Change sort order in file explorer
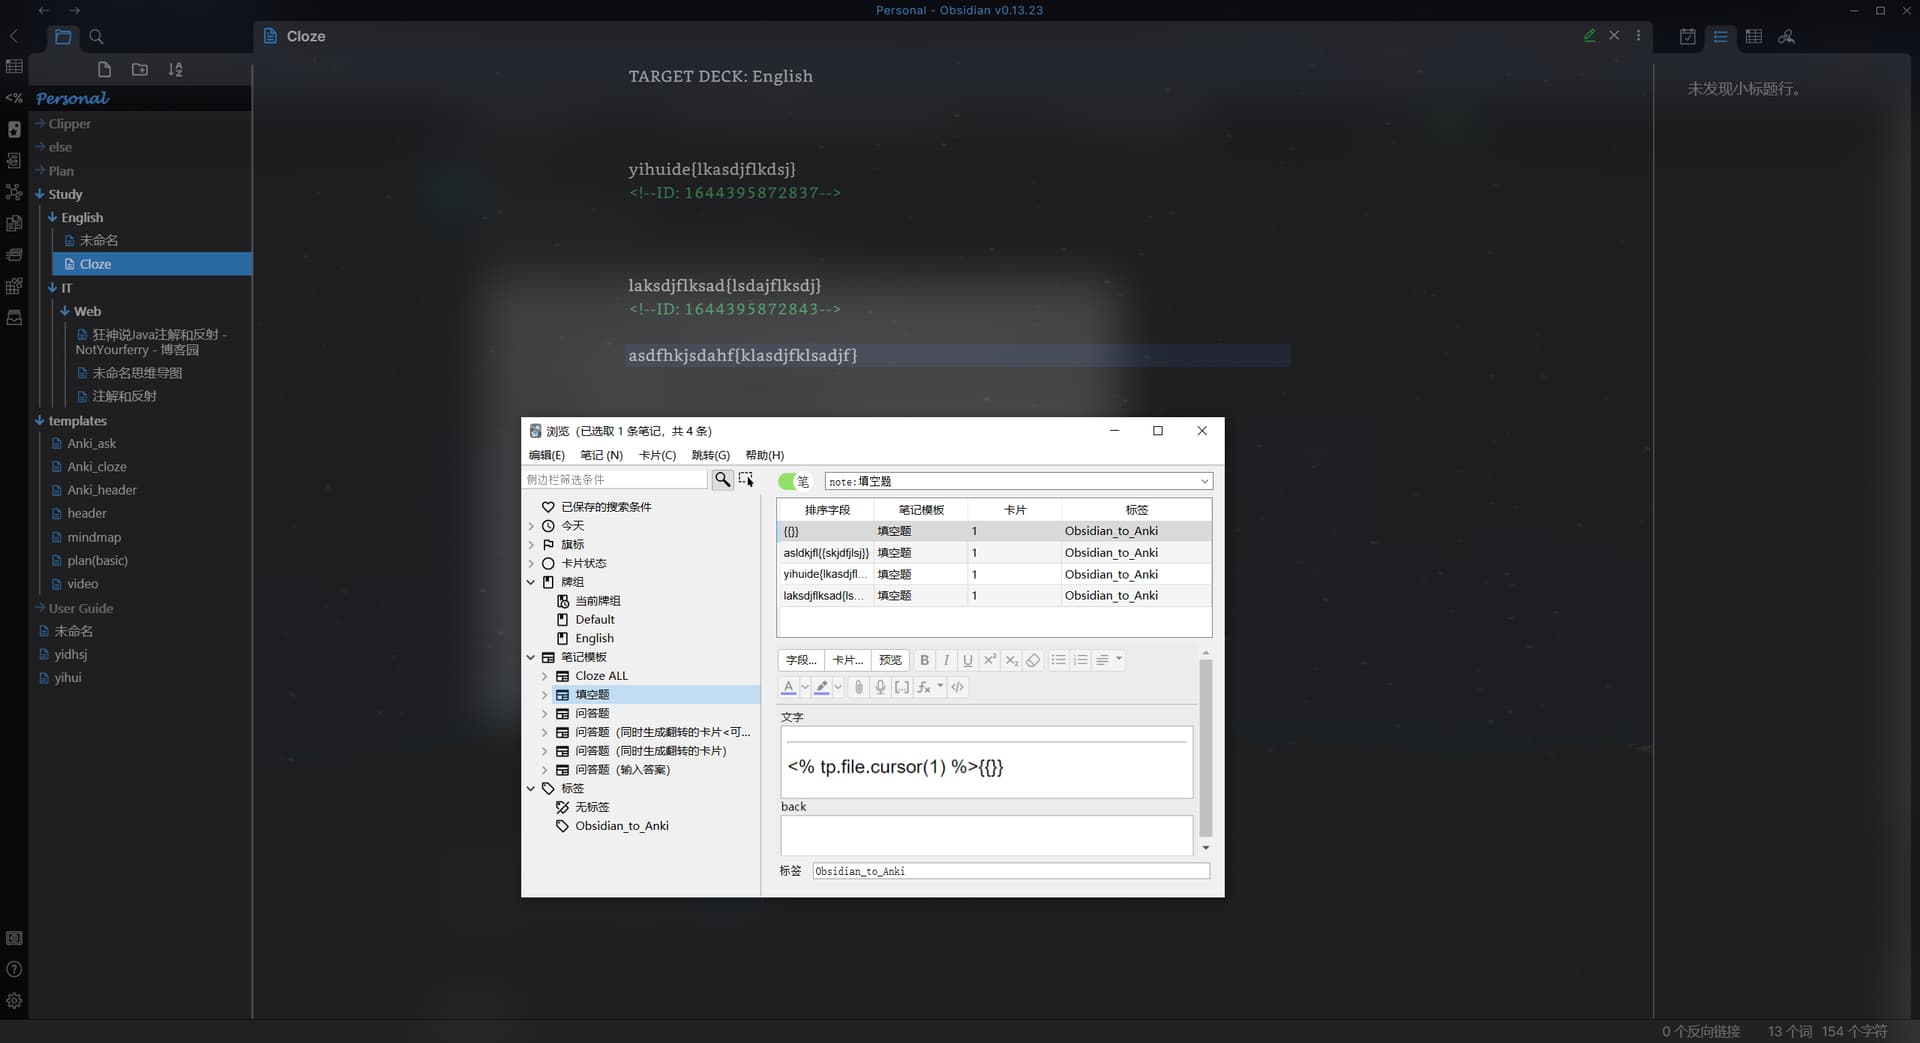 pyautogui.click(x=175, y=69)
